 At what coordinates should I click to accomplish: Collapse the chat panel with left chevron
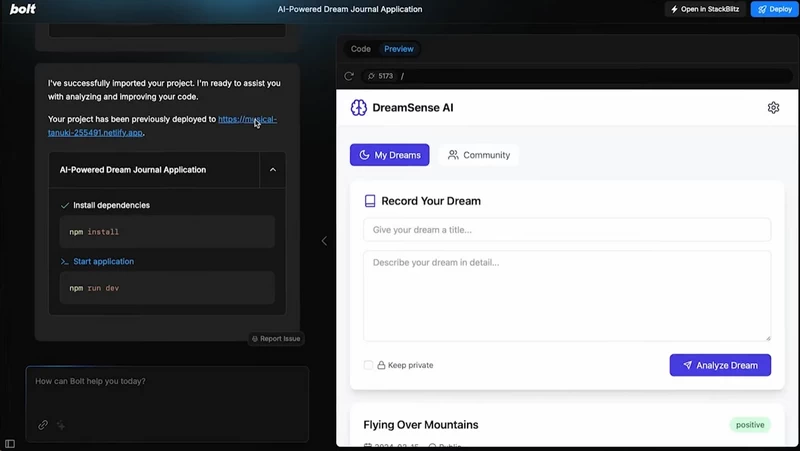pos(324,241)
